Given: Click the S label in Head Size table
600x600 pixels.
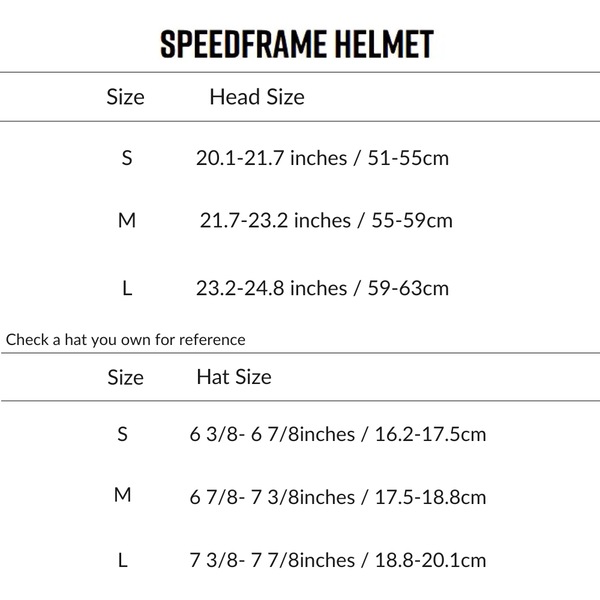Looking at the screenshot, I should pyautogui.click(x=127, y=158).
